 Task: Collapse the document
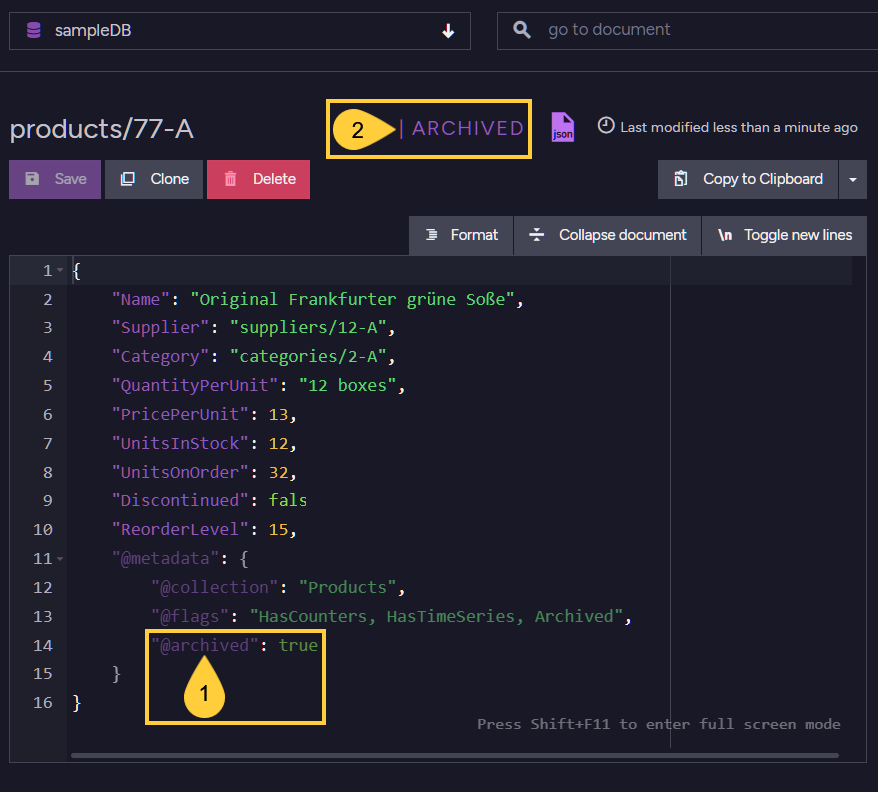608,235
